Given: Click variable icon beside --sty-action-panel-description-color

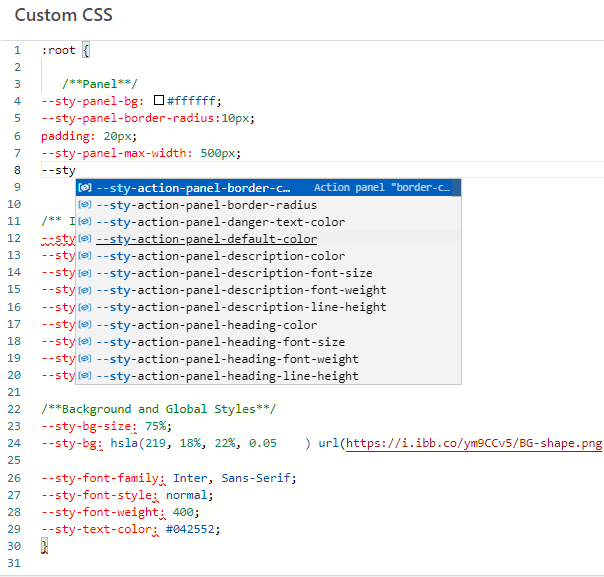Looking at the screenshot, I should (85, 256).
